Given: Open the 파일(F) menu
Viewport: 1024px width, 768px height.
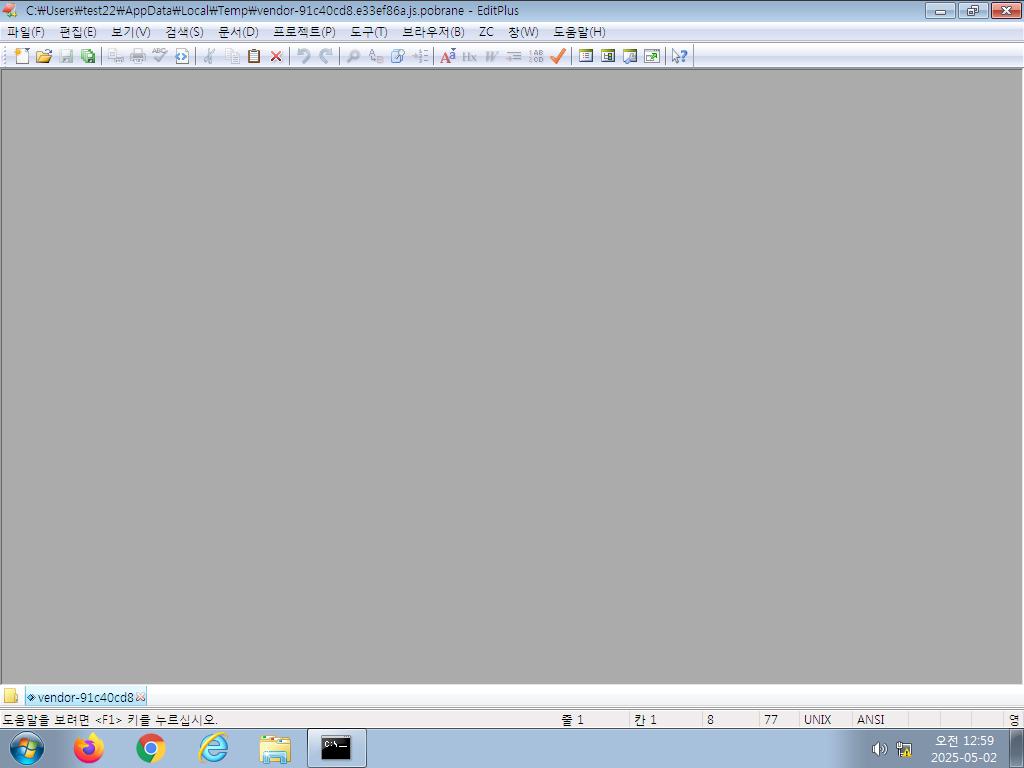Looking at the screenshot, I should pyautogui.click(x=25, y=32).
